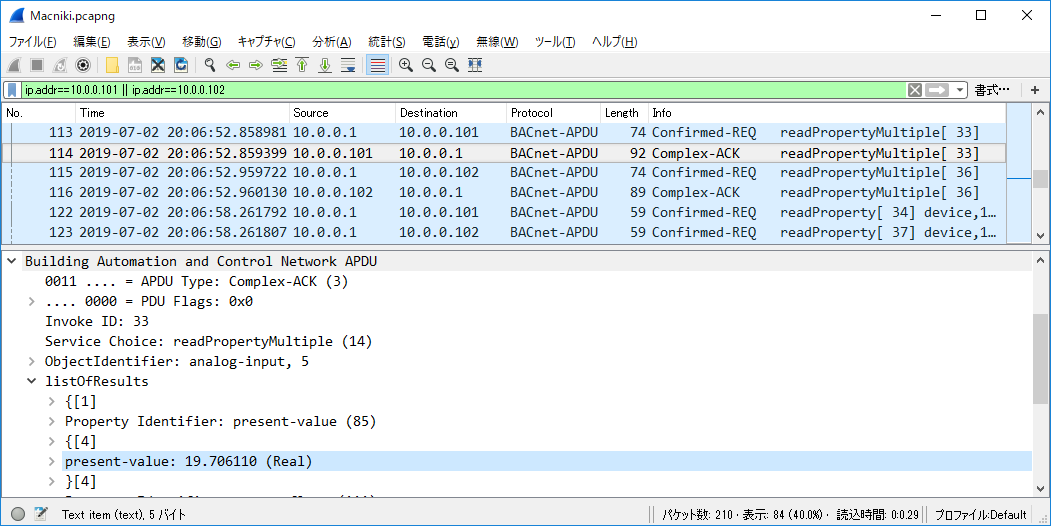Open capture options gear icon
The width and height of the screenshot is (1051, 526).
click(x=83, y=65)
